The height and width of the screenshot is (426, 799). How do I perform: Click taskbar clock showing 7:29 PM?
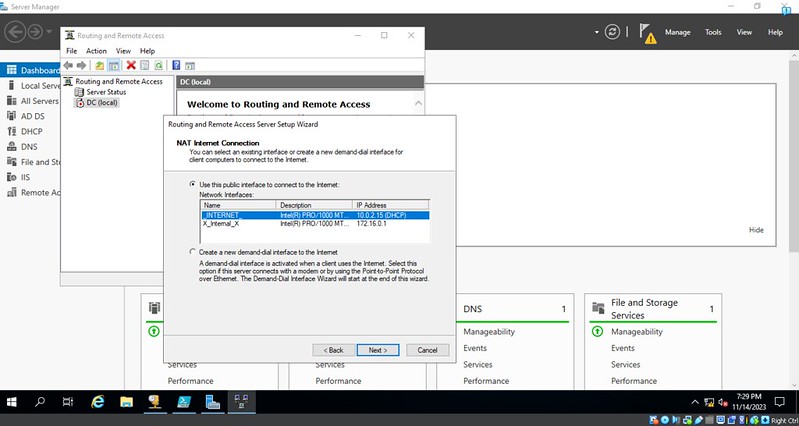[749, 402]
